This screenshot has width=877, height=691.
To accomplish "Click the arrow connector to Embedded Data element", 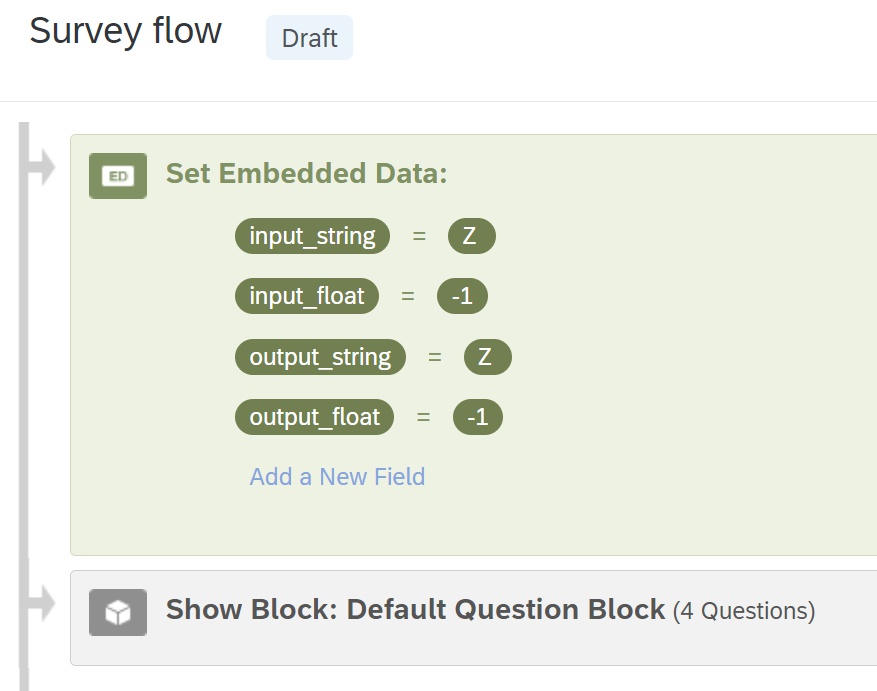I will click(41, 168).
